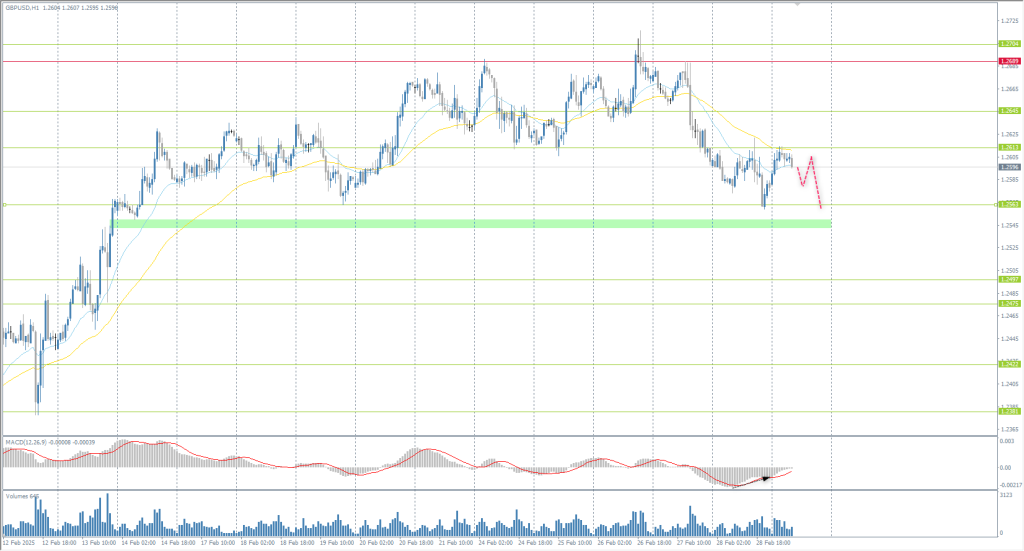Select the 1.2613 resistance level tag
Viewport: 1024px width, 551px height.
pyautogui.click(x=1008, y=147)
